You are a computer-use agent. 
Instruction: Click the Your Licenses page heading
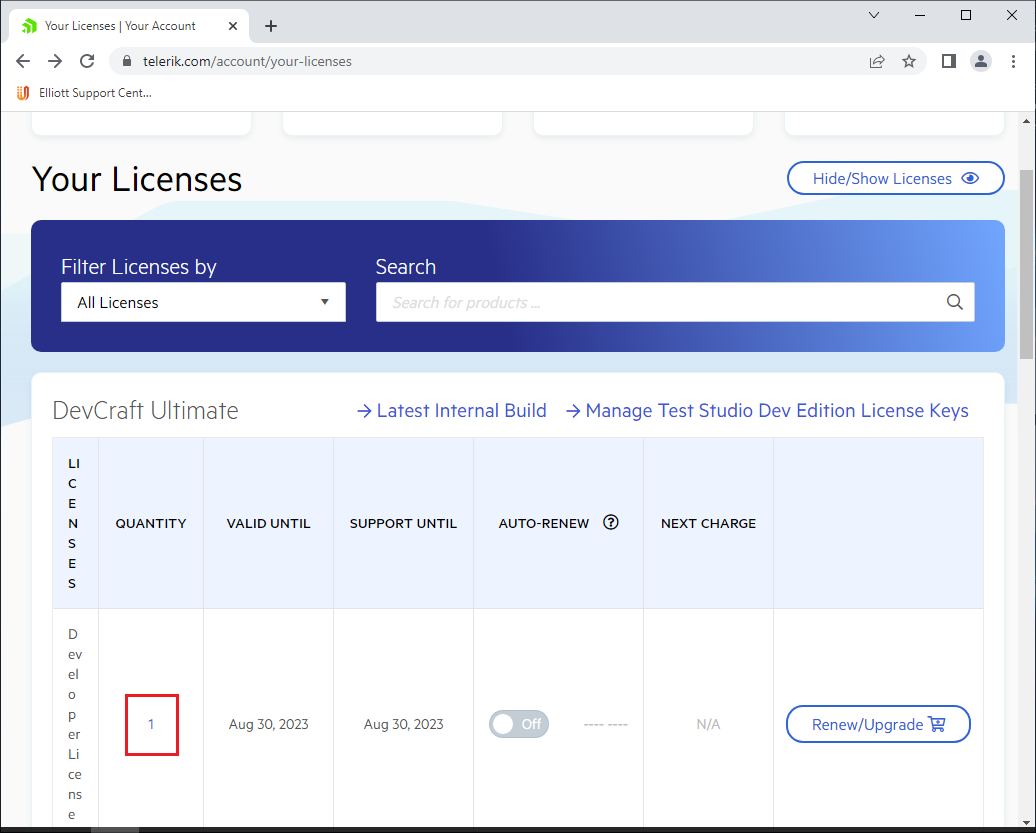click(137, 180)
